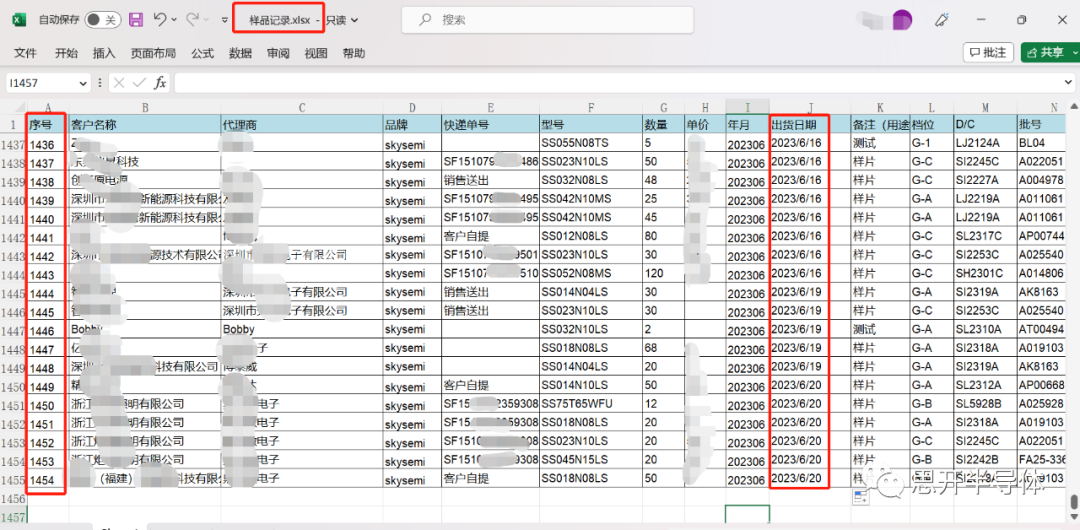1080x530 pixels.
Task: Click the fx Insert Function icon
Action: pyautogui.click(x=160, y=83)
